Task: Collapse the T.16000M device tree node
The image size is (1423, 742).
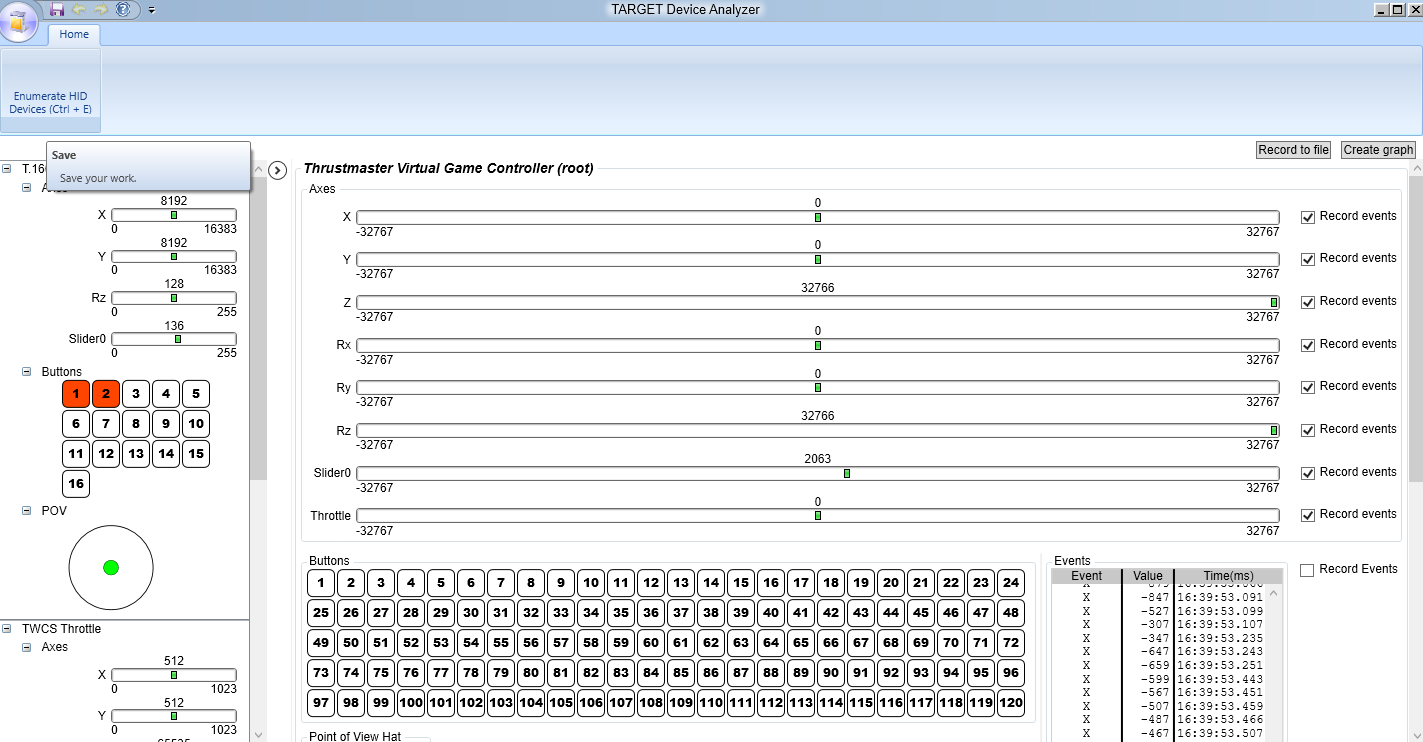Action: point(7,169)
